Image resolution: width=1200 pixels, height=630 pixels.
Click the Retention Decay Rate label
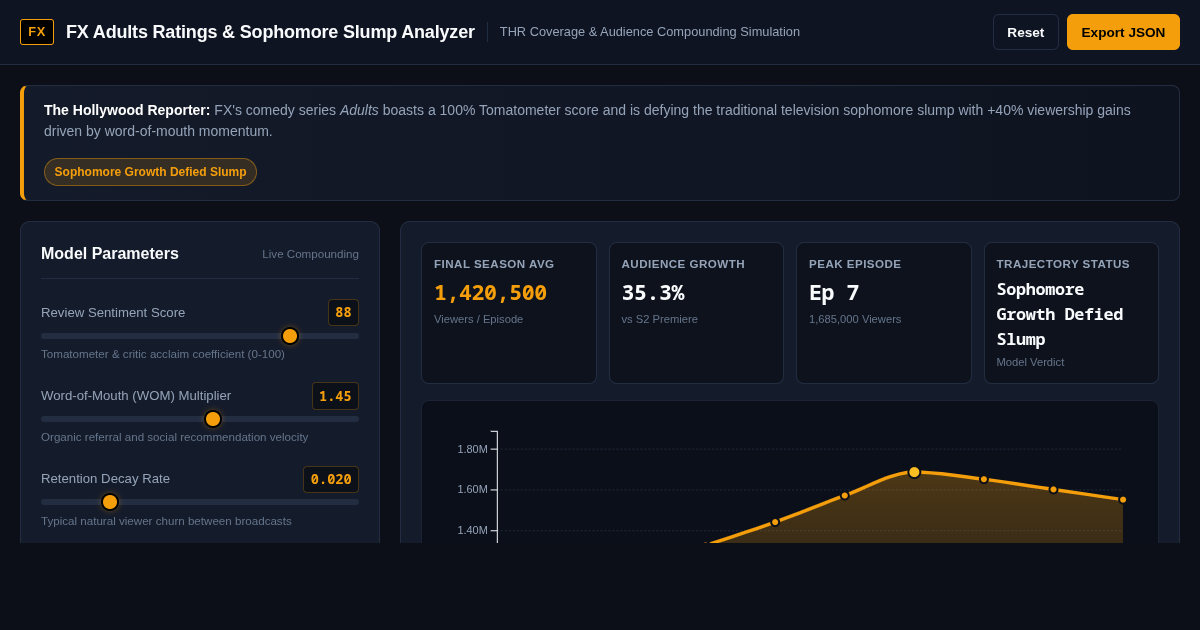pyautogui.click(x=105, y=478)
